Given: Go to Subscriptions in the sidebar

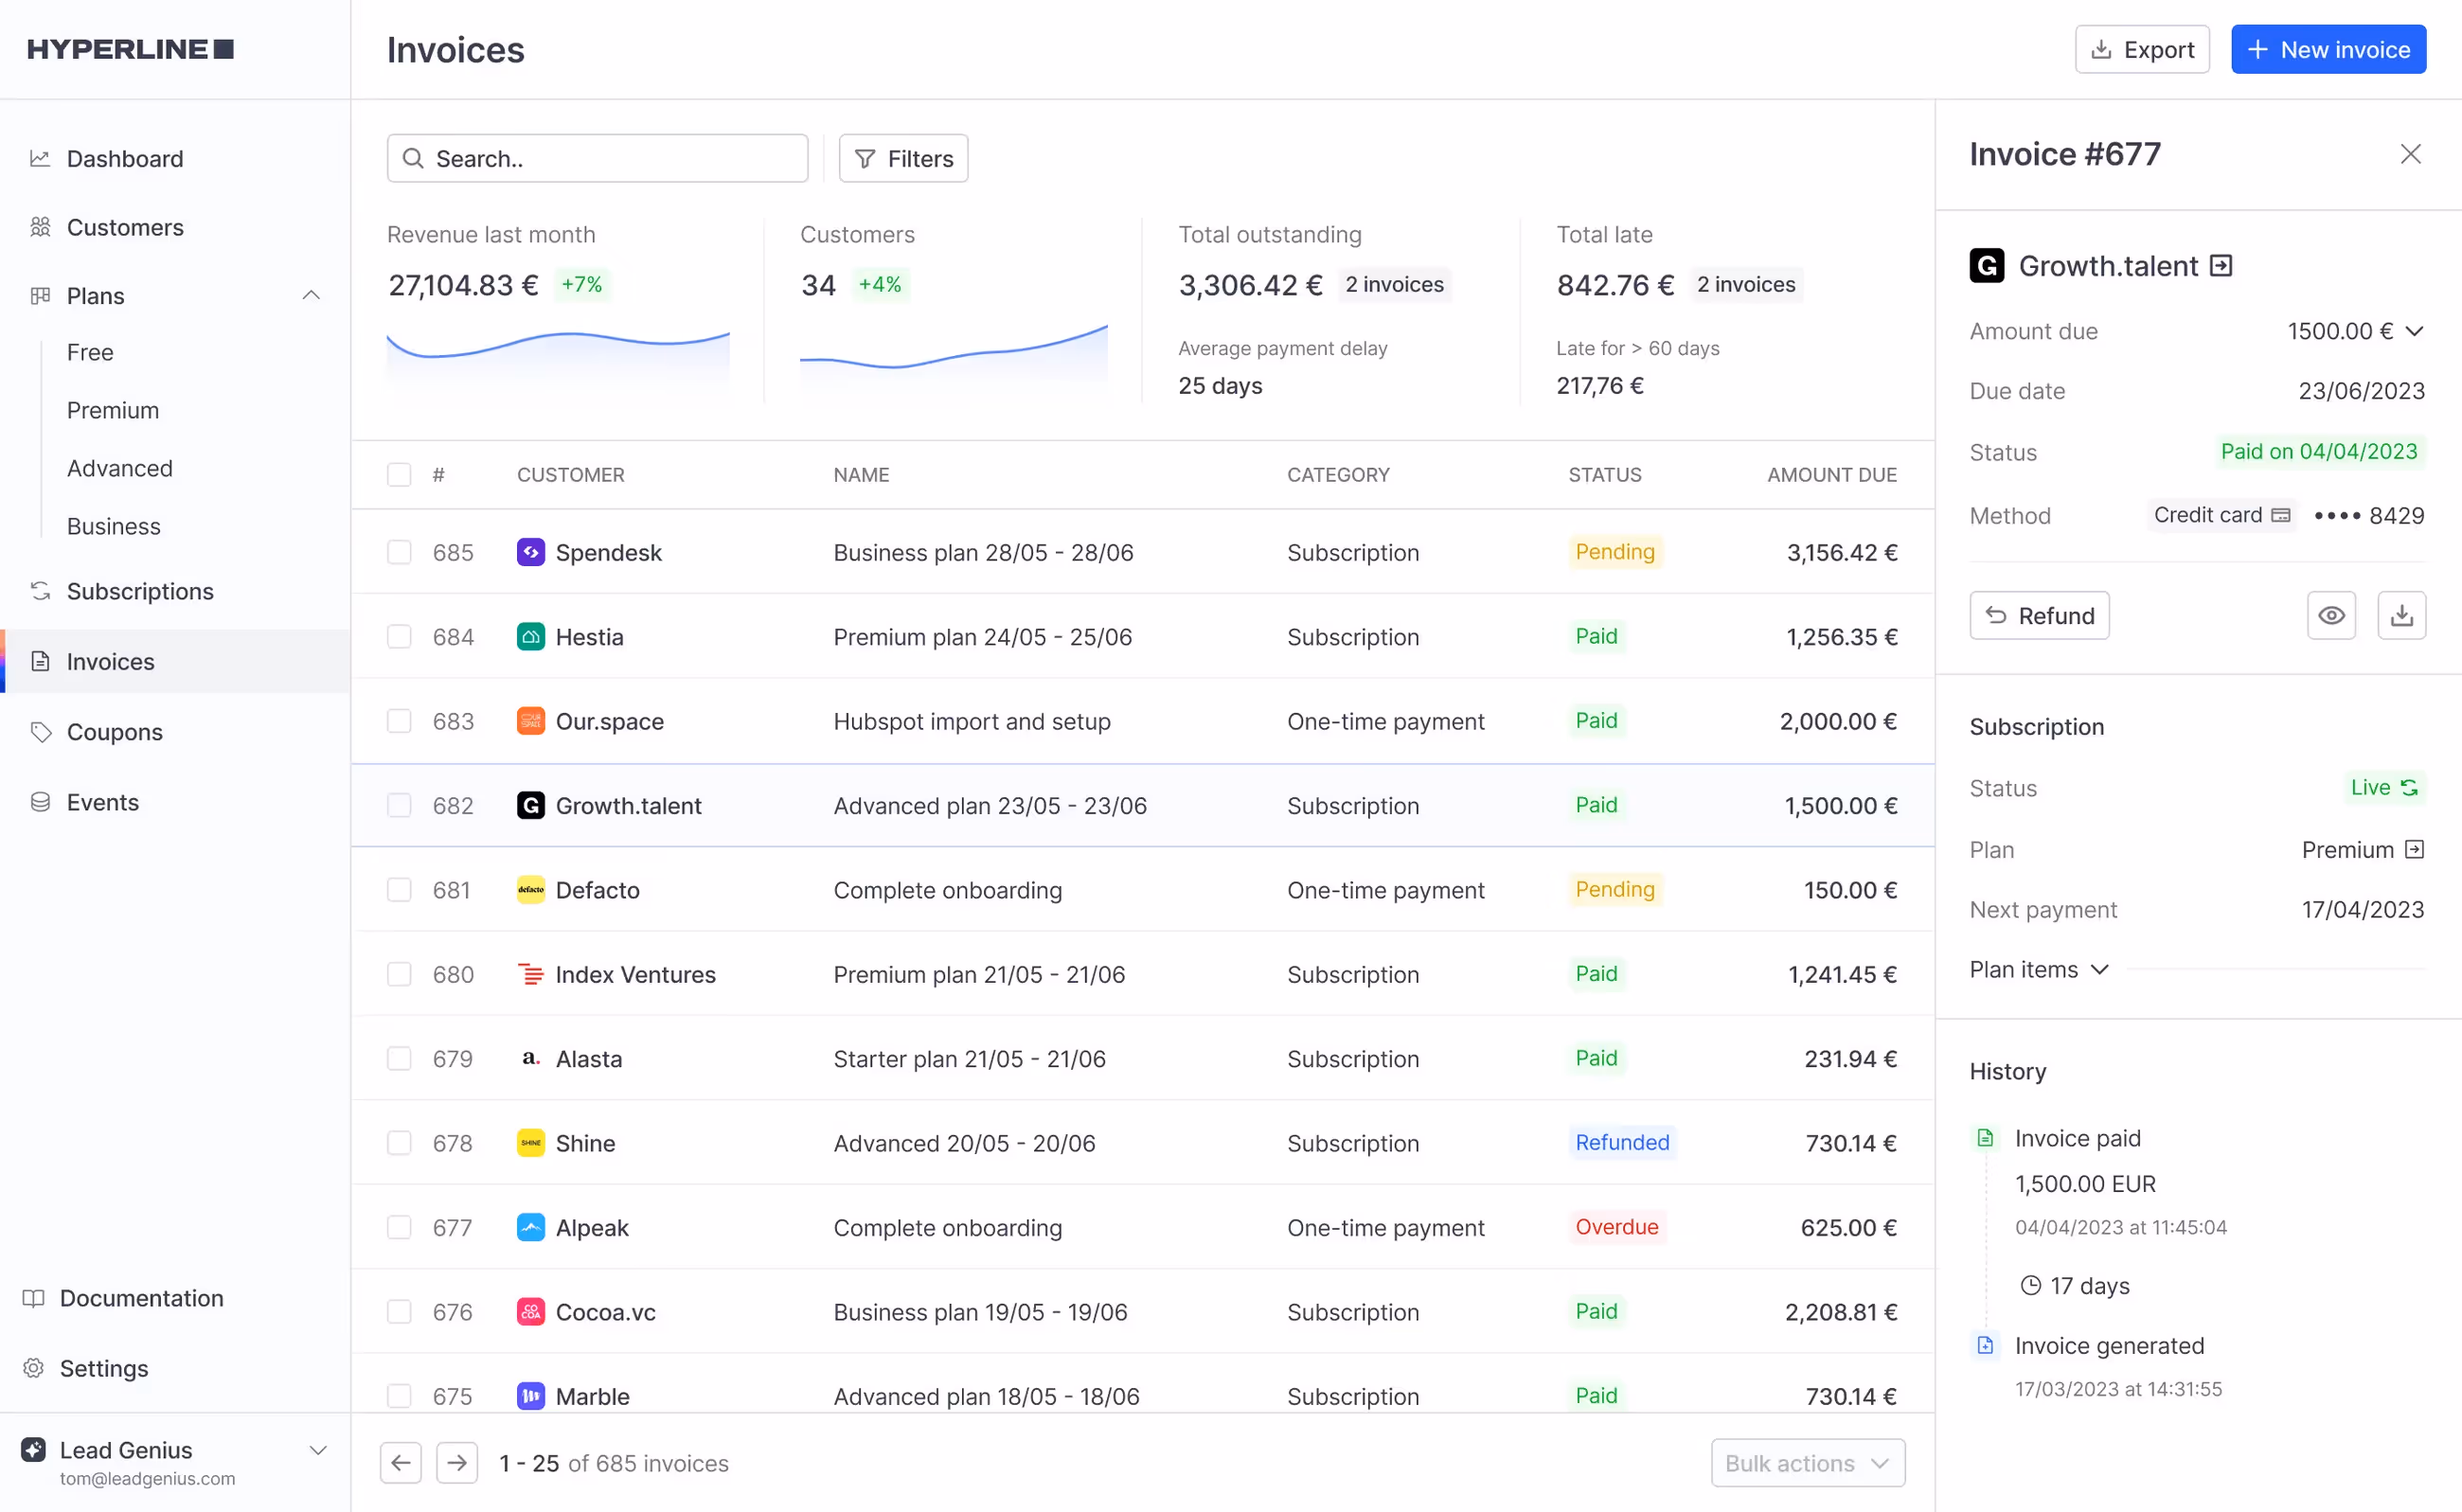Looking at the screenshot, I should (140, 591).
